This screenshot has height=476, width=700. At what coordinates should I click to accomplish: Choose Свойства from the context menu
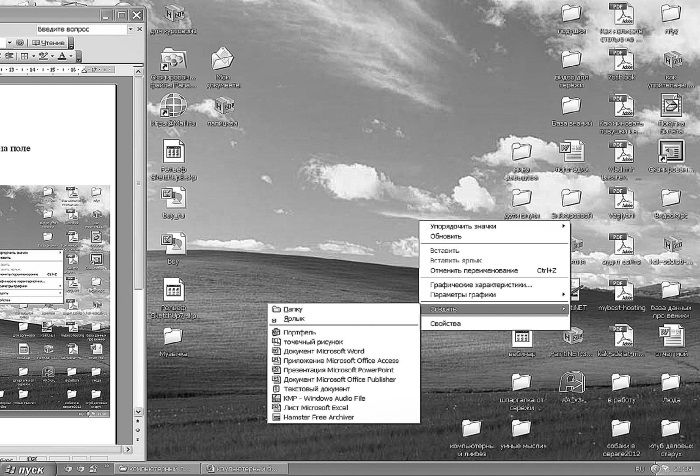[445, 324]
